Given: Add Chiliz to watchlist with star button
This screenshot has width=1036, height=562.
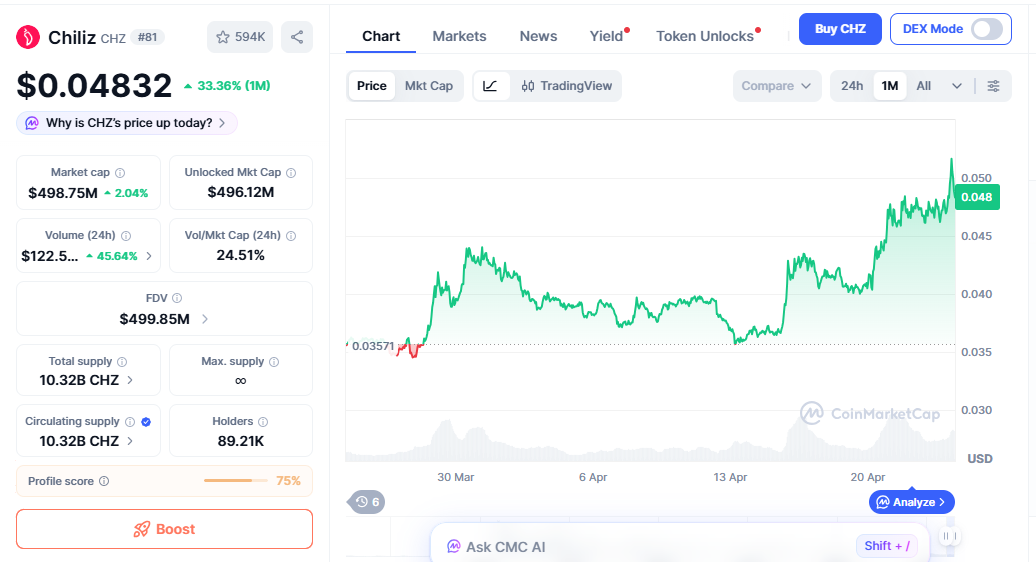Looking at the screenshot, I should click(240, 37).
